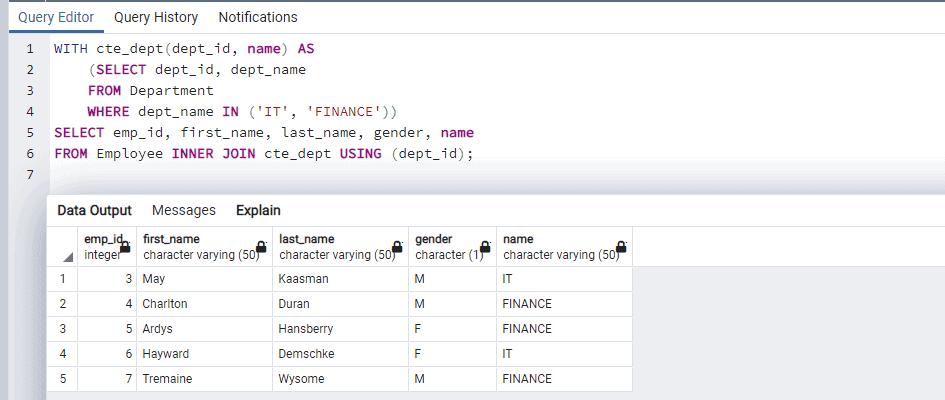
Task: Select the Query Editor tab
Action: click(56, 17)
